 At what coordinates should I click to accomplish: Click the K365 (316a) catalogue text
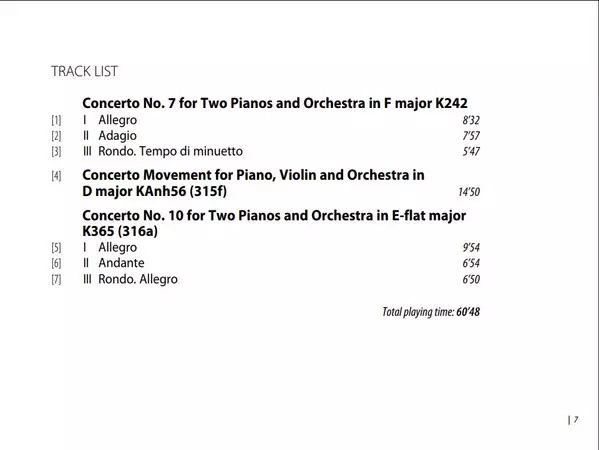[x=120, y=231]
